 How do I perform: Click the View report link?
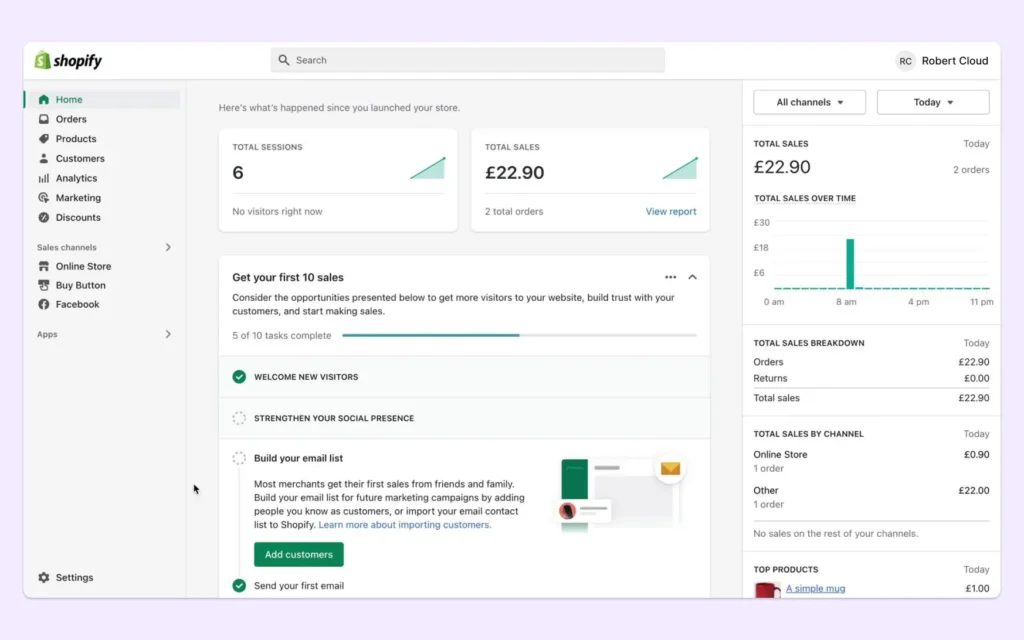[671, 211]
